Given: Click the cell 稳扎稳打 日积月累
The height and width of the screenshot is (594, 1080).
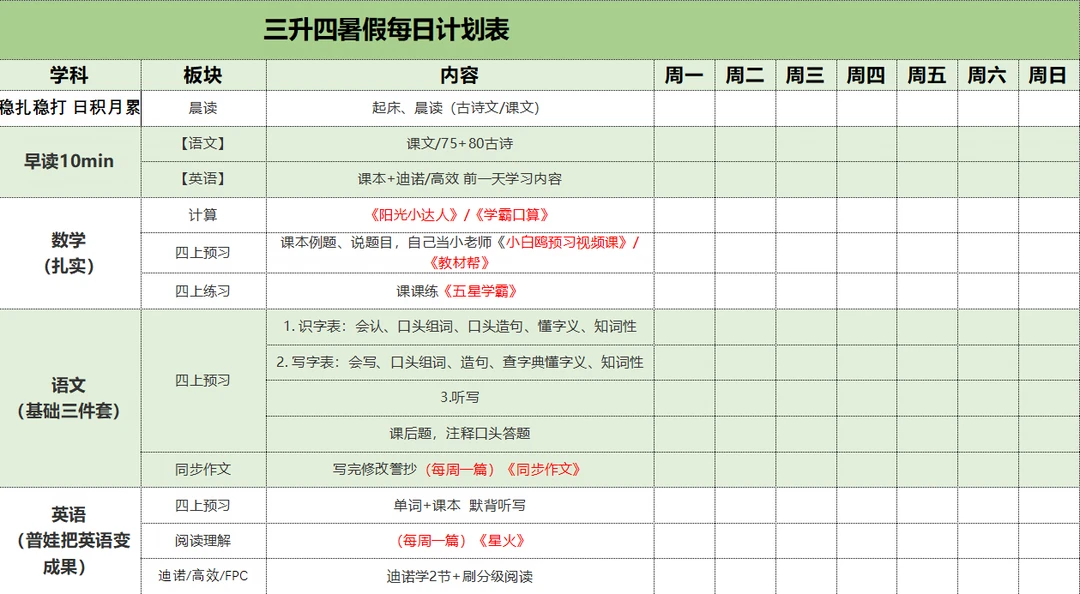Looking at the screenshot, I should pyautogui.click(x=70, y=108).
